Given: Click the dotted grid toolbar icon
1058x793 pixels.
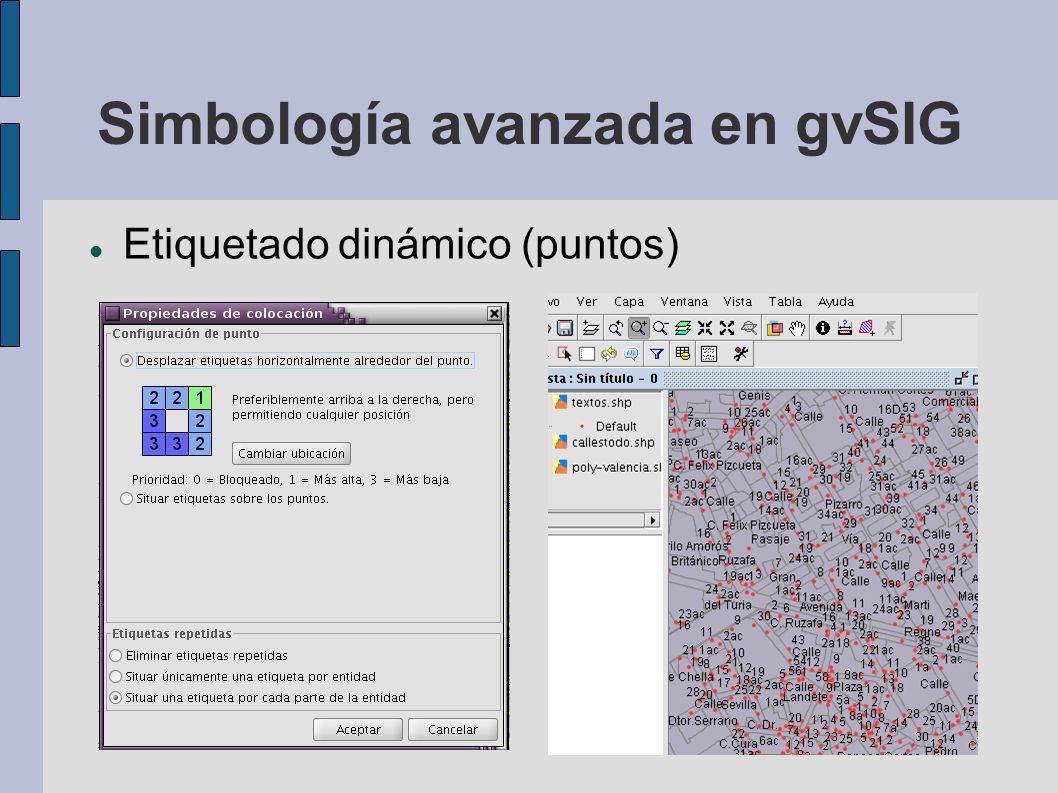Looking at the screenshot, I should [x=708, y=354].
